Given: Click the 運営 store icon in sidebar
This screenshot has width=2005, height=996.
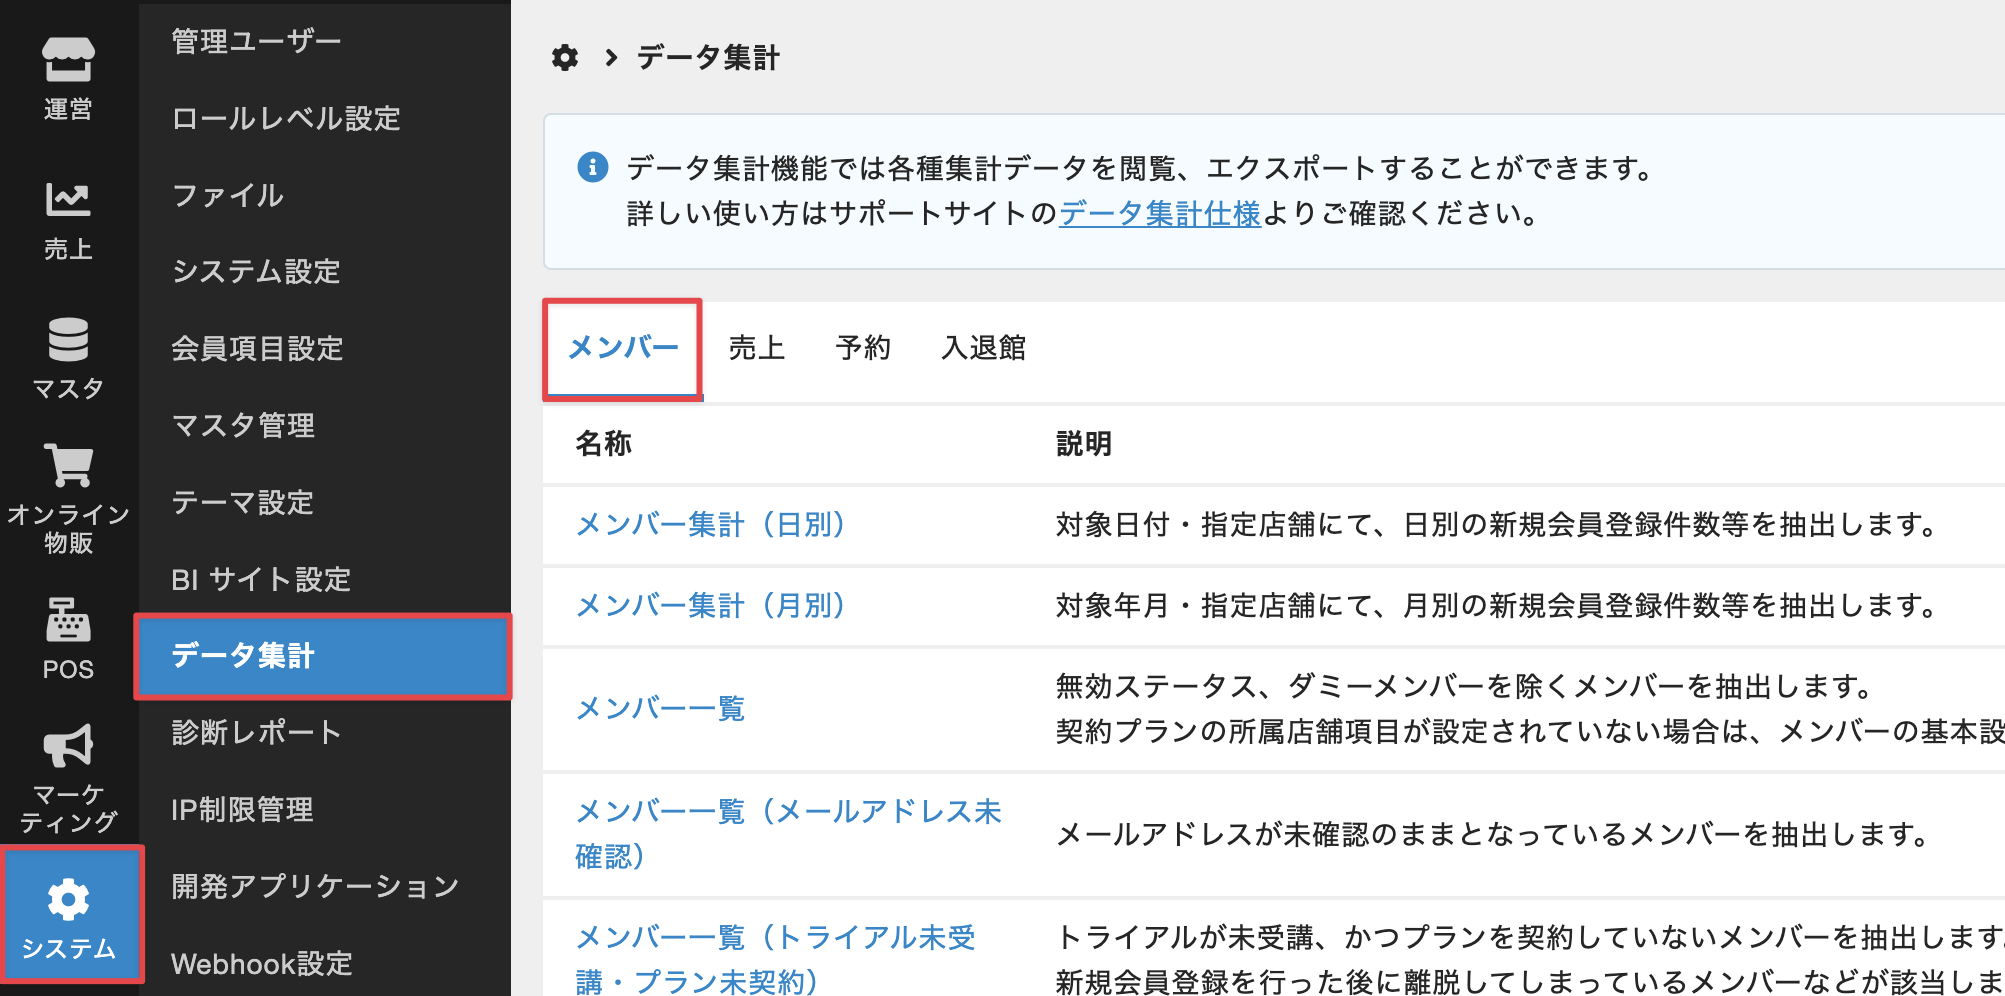Looking at the screenshot, I should [68, 60].
